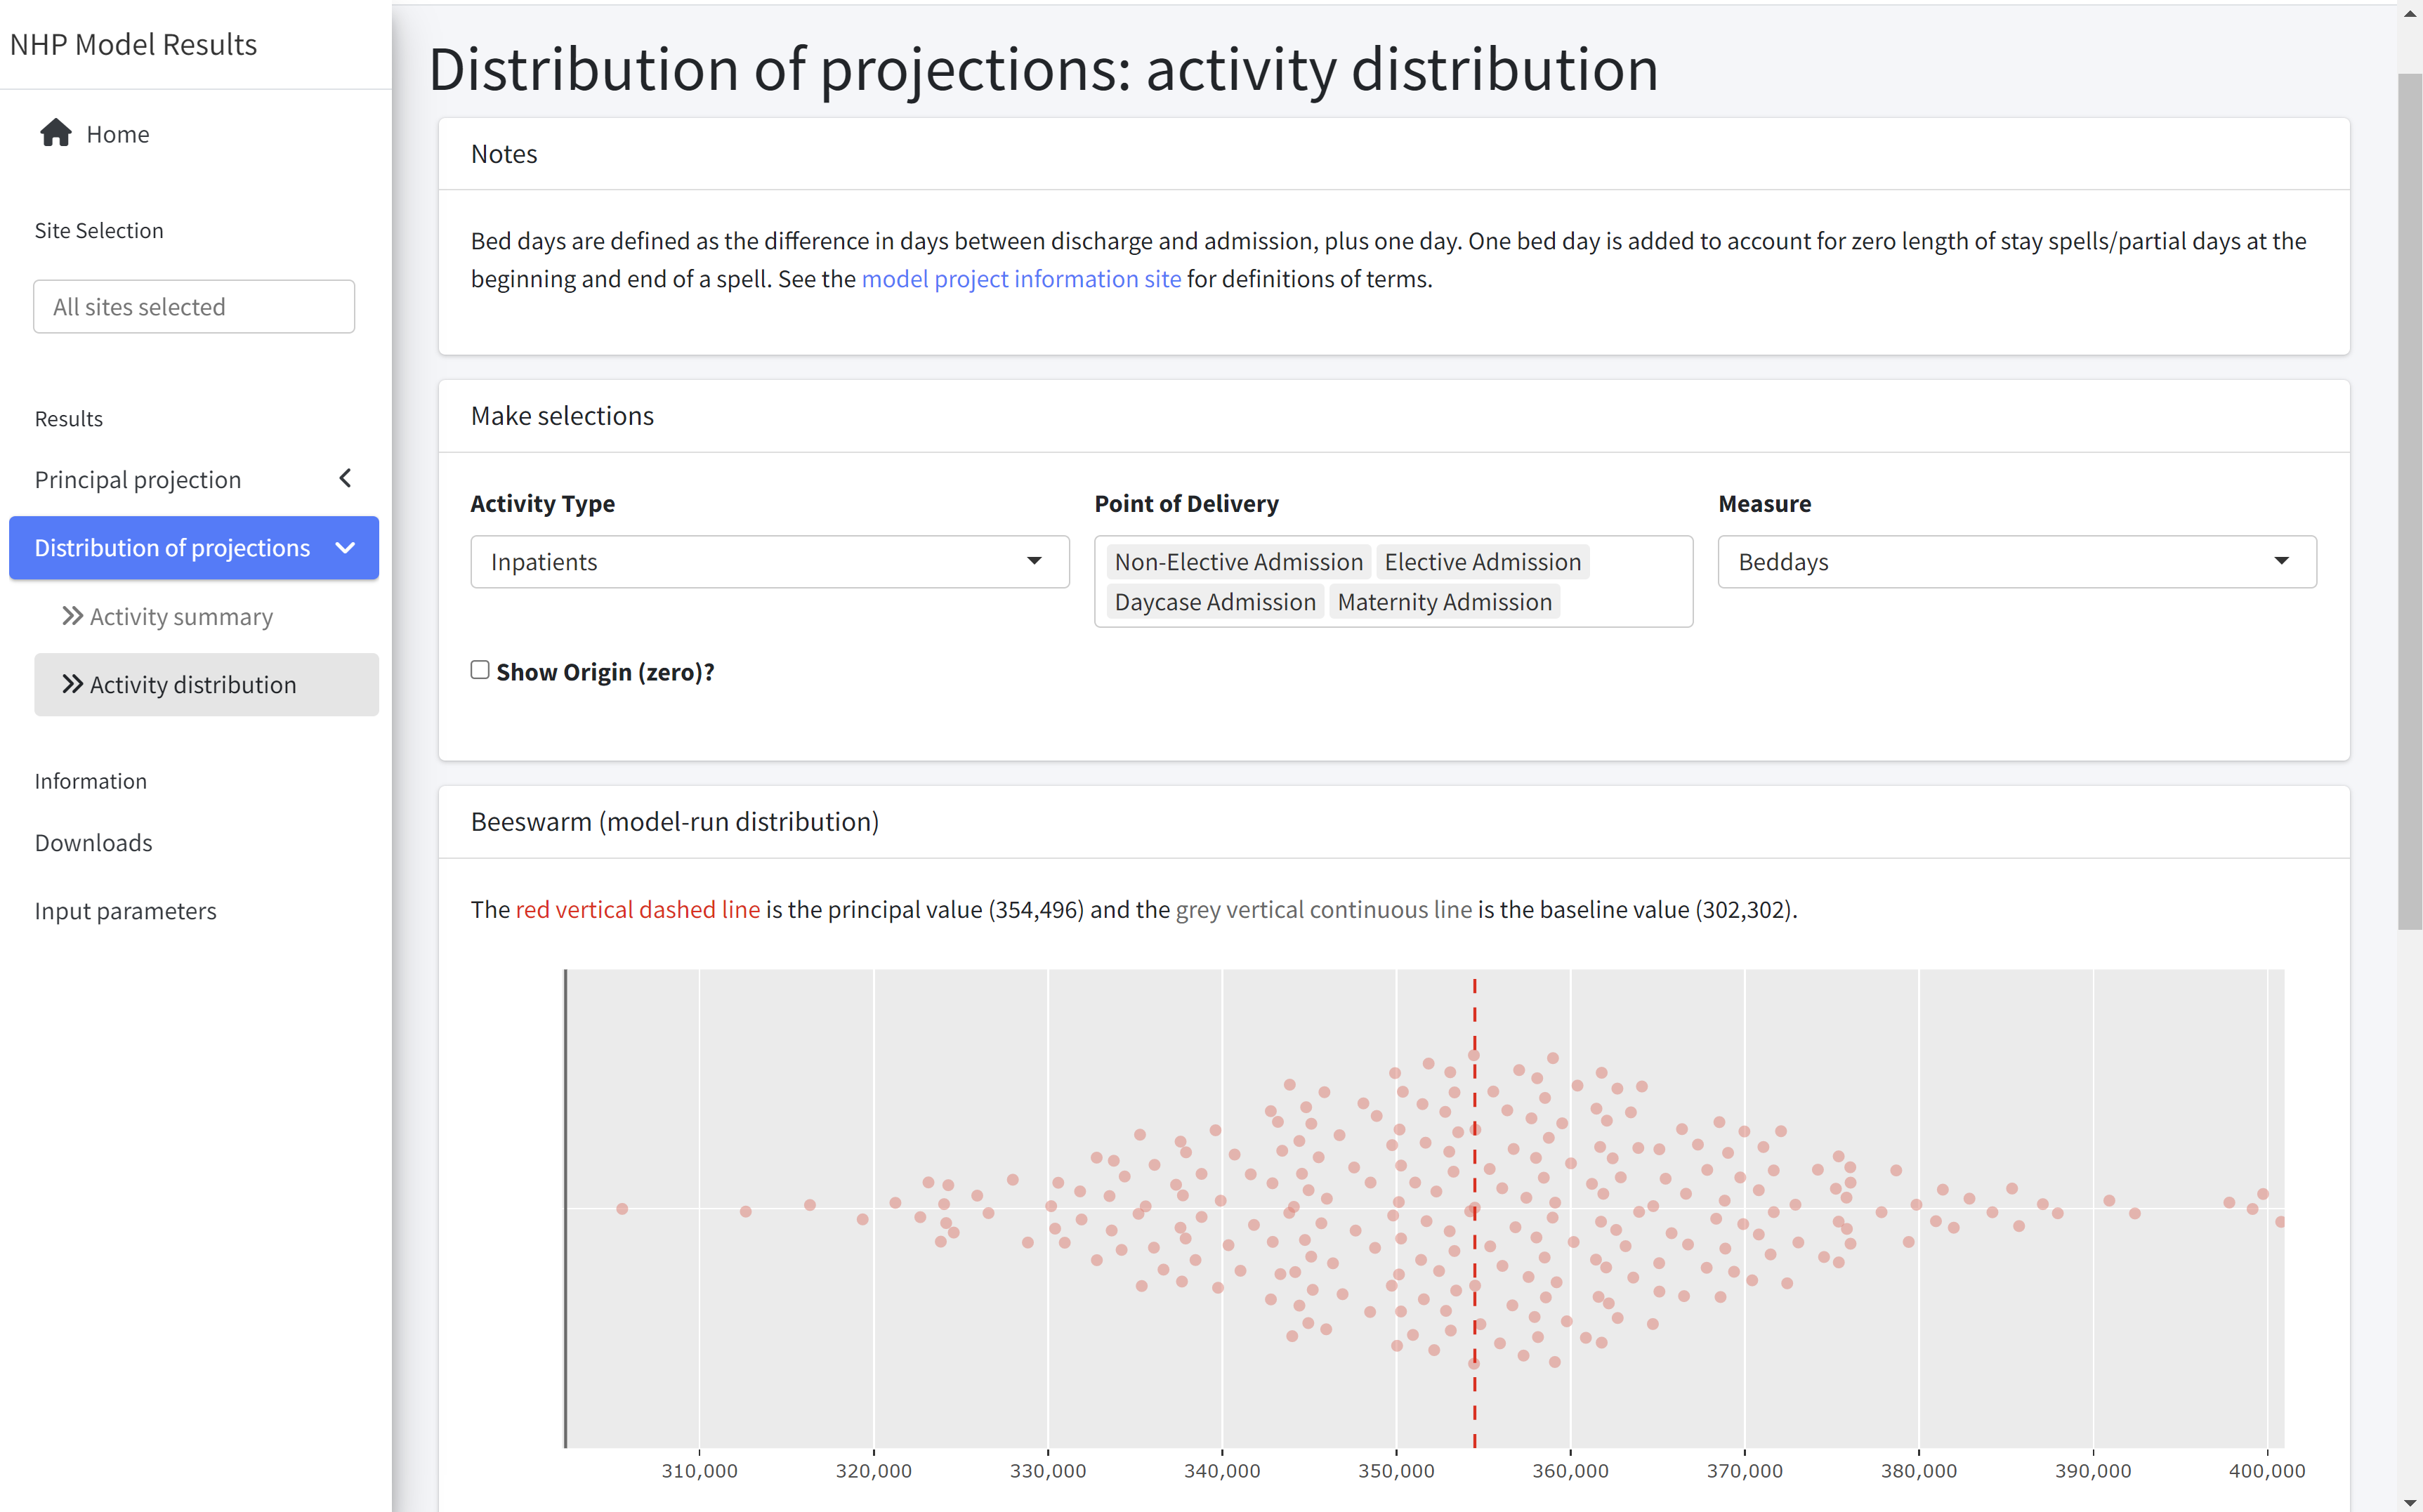2423x1512 pixels.
Task: Open the Information section
Action: click(90, 780)
